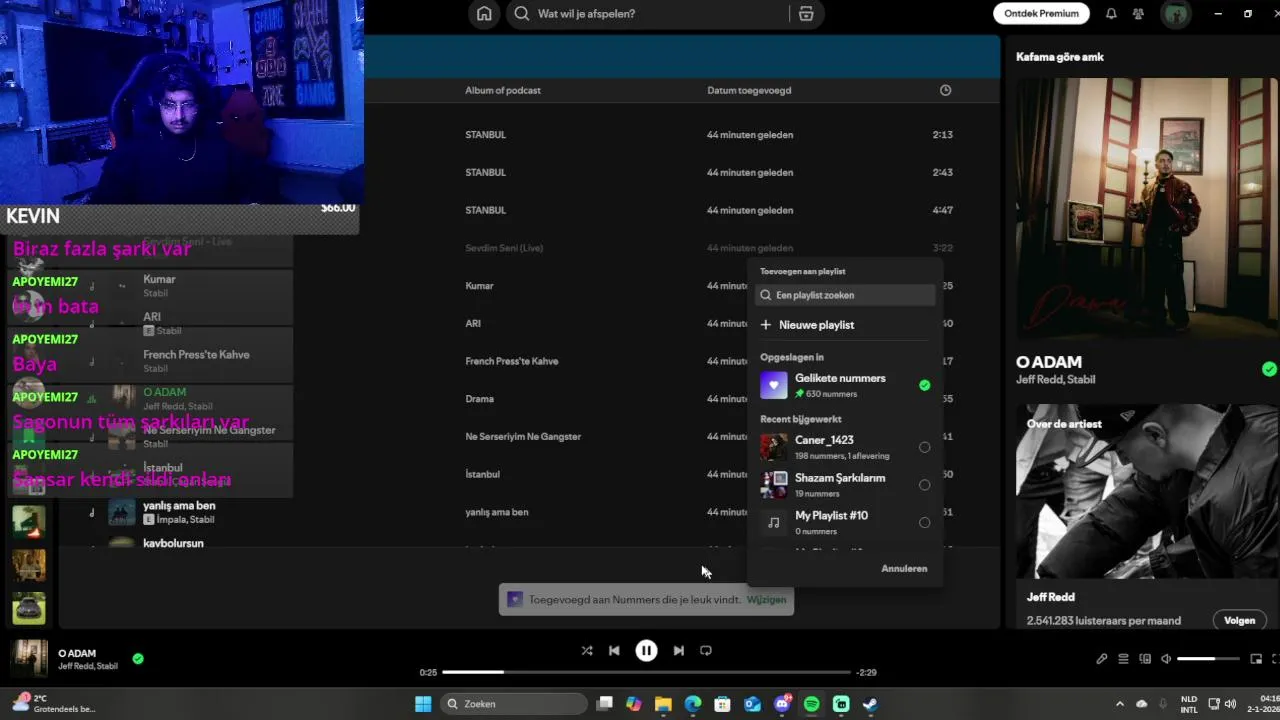This screenshot has height=720, width=1280.
Task: Select My Playlist #10 radio circle
Action: (x=924, y=522)
